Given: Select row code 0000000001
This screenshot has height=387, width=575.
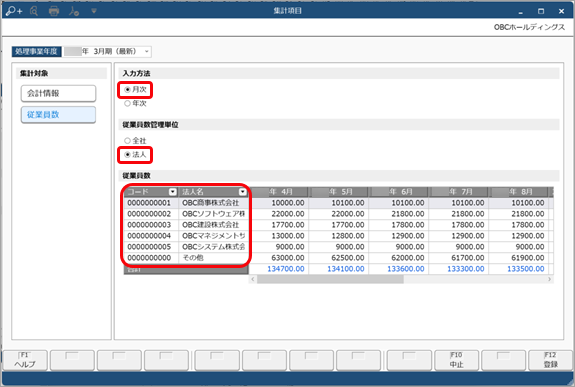Looking at the screenshot, I should (151, 203).
